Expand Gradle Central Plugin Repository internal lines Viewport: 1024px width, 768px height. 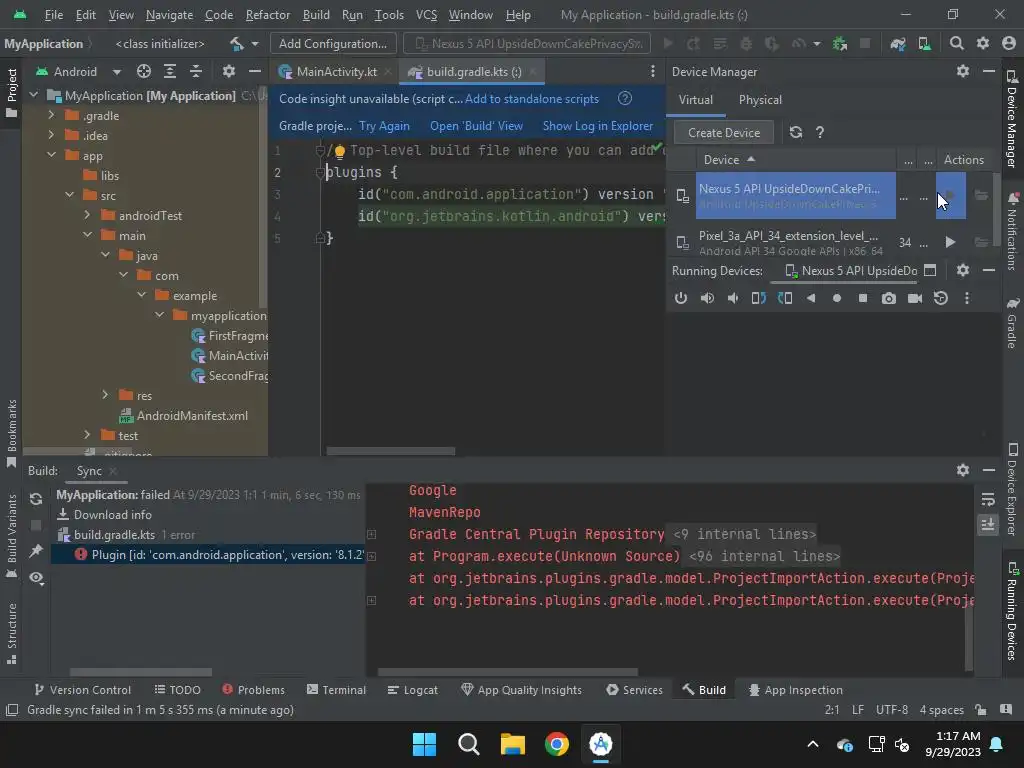[372, 534]
